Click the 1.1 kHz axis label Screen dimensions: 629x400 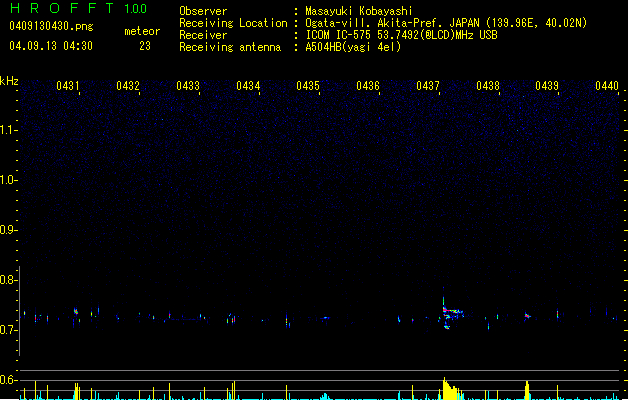coord(9,130)
